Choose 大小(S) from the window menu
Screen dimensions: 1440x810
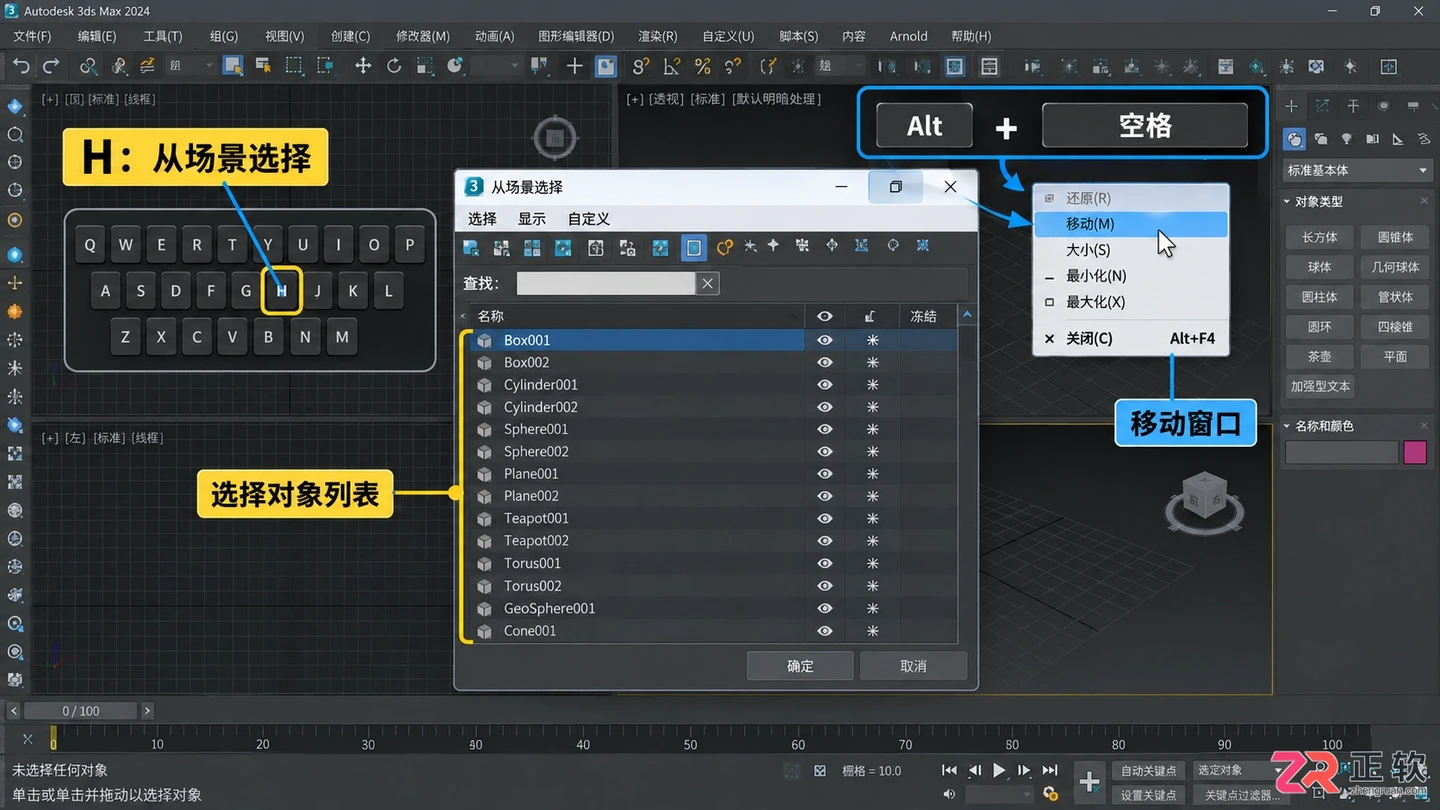tap(1130, 250)
